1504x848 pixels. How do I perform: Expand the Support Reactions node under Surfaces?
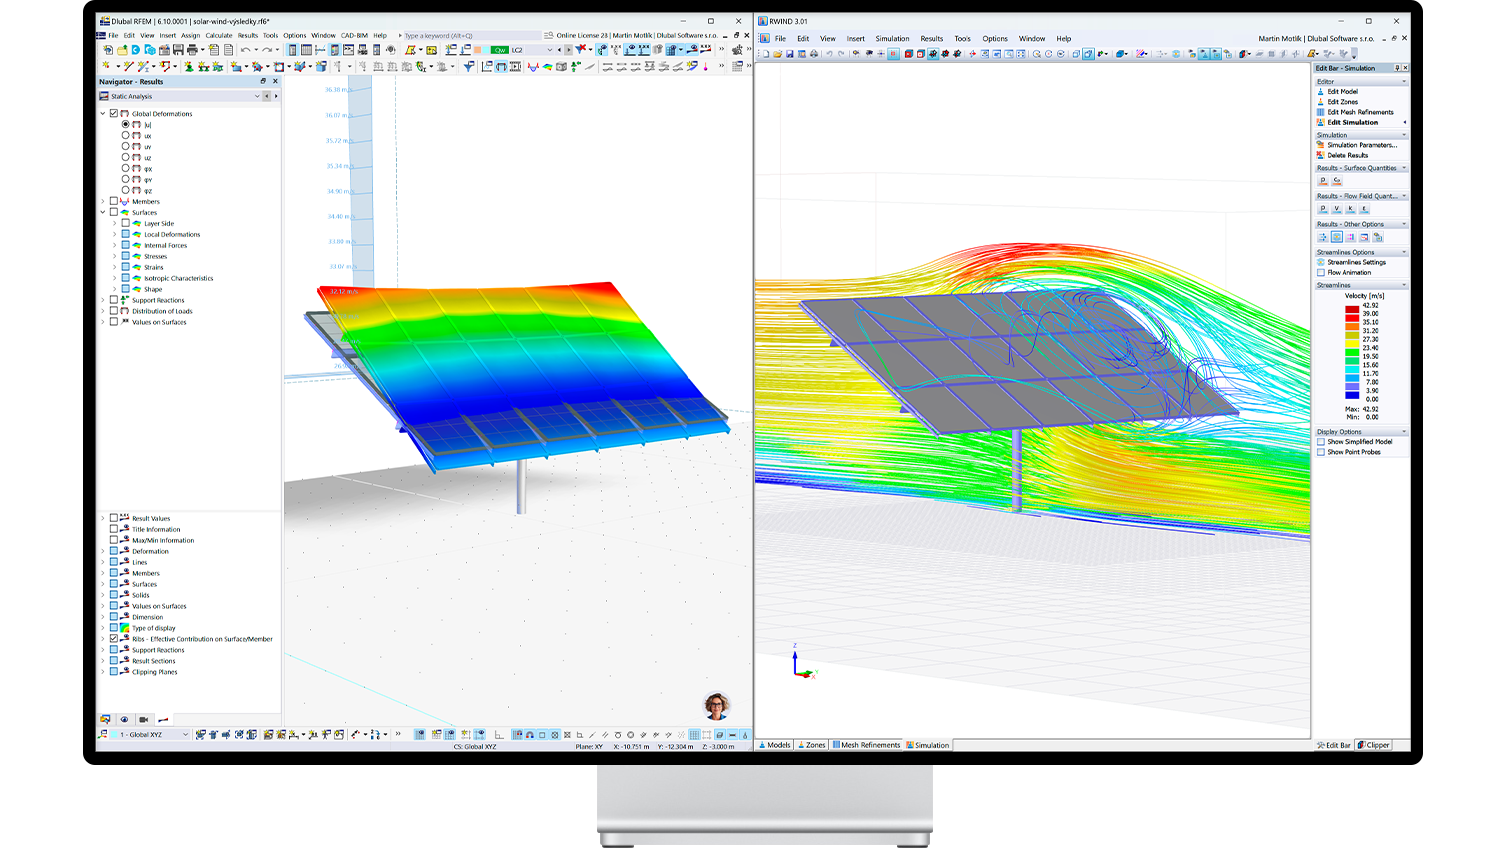103,300
